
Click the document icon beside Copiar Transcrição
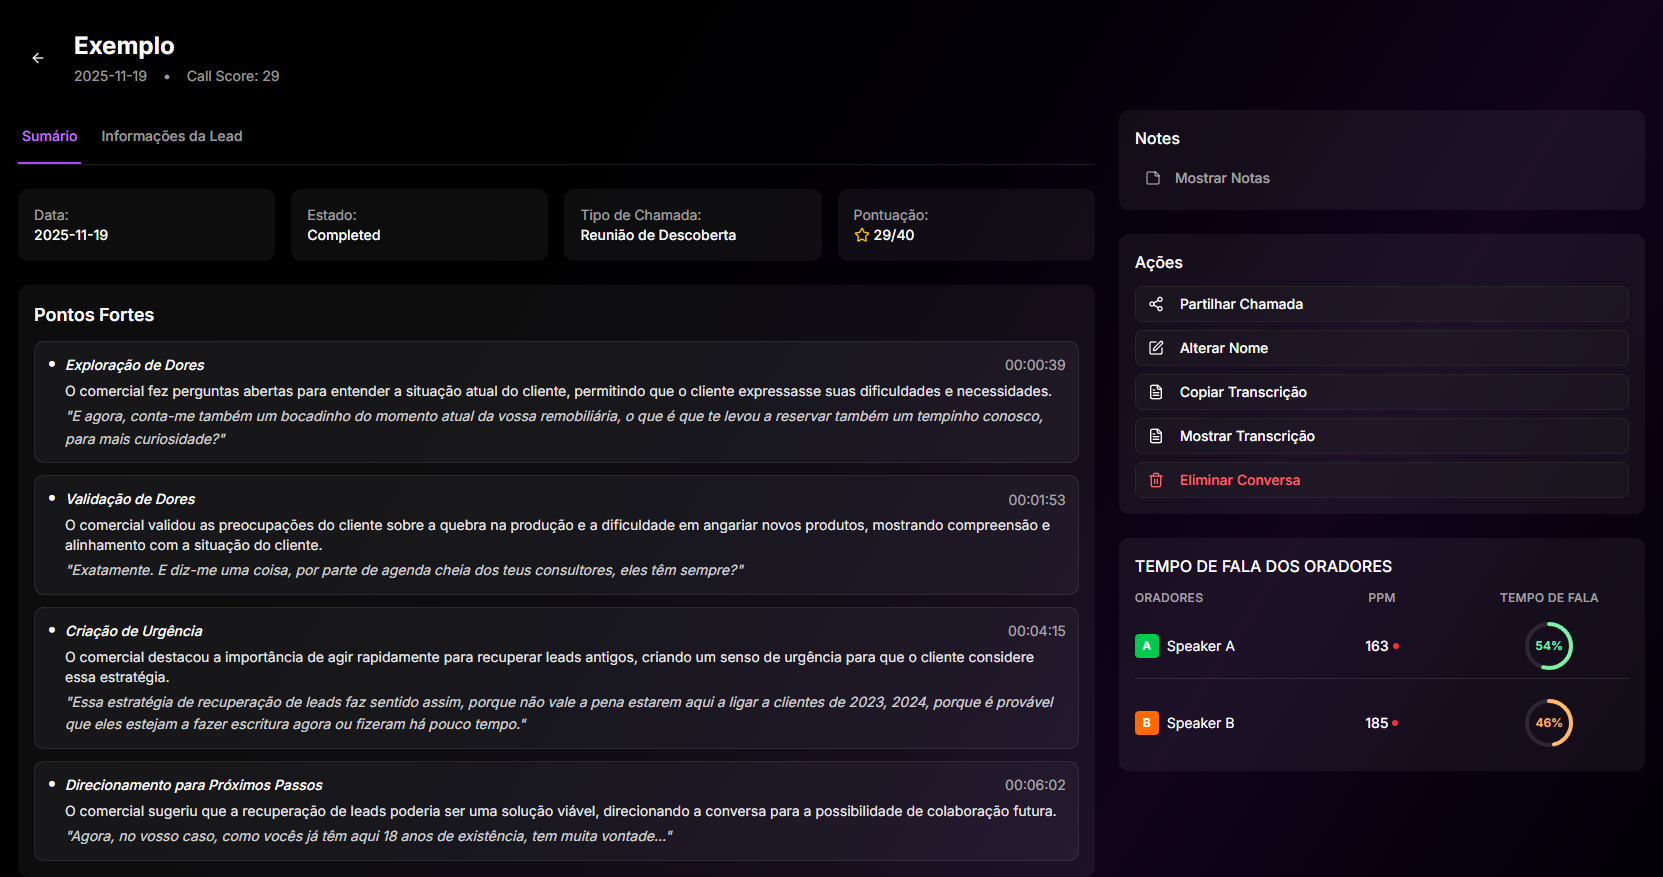(1156, 392)
